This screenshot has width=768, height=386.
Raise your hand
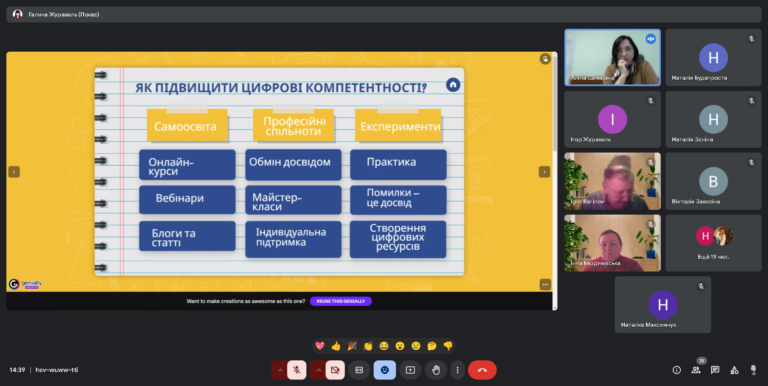pos(436,370)
